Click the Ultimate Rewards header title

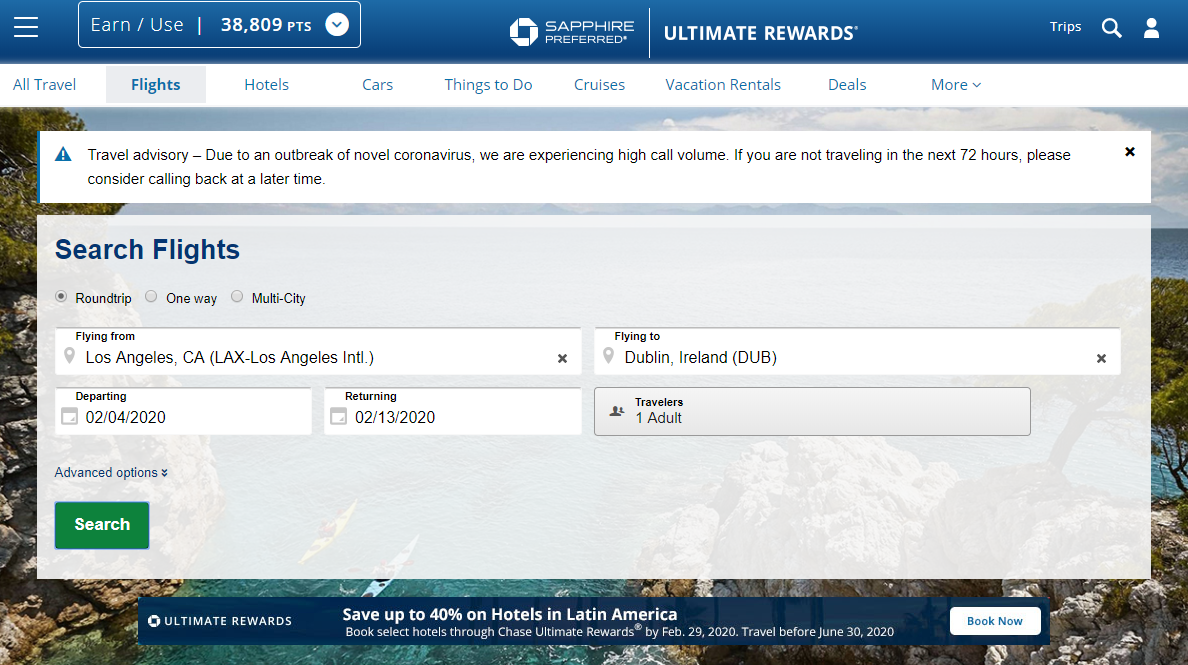[761, 33]
